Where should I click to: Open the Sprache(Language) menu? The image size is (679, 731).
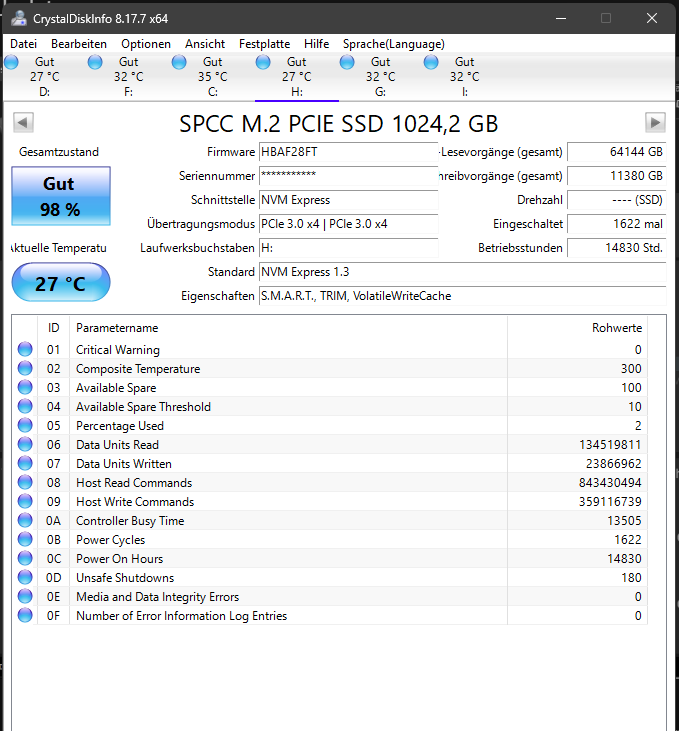tap(394, 44)
